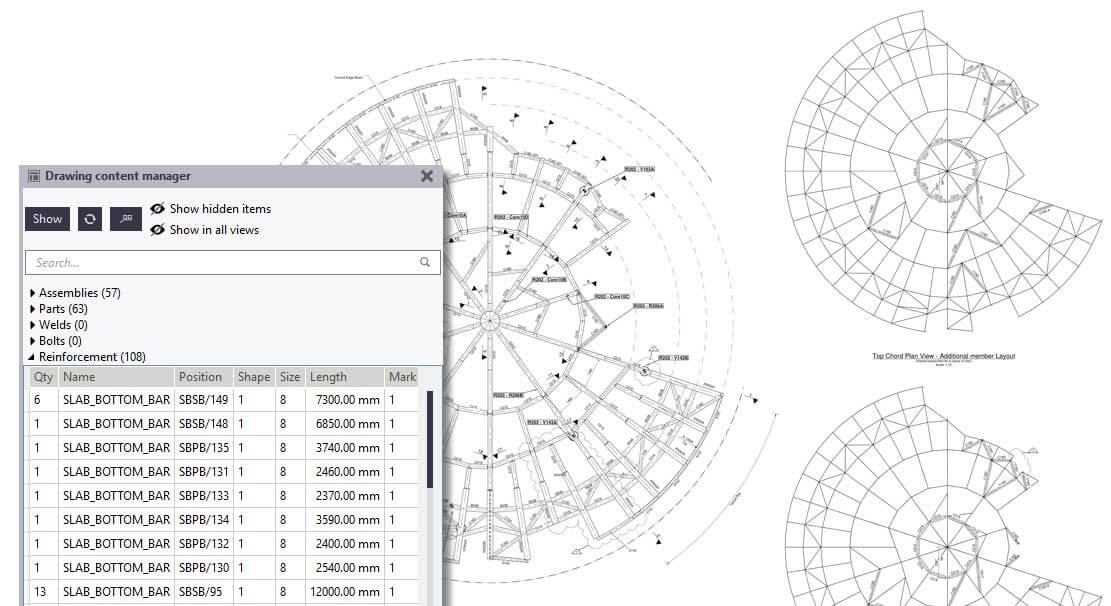Click length value 3590.00 mm
1111x606 pixels.
[x=347, y=520]
